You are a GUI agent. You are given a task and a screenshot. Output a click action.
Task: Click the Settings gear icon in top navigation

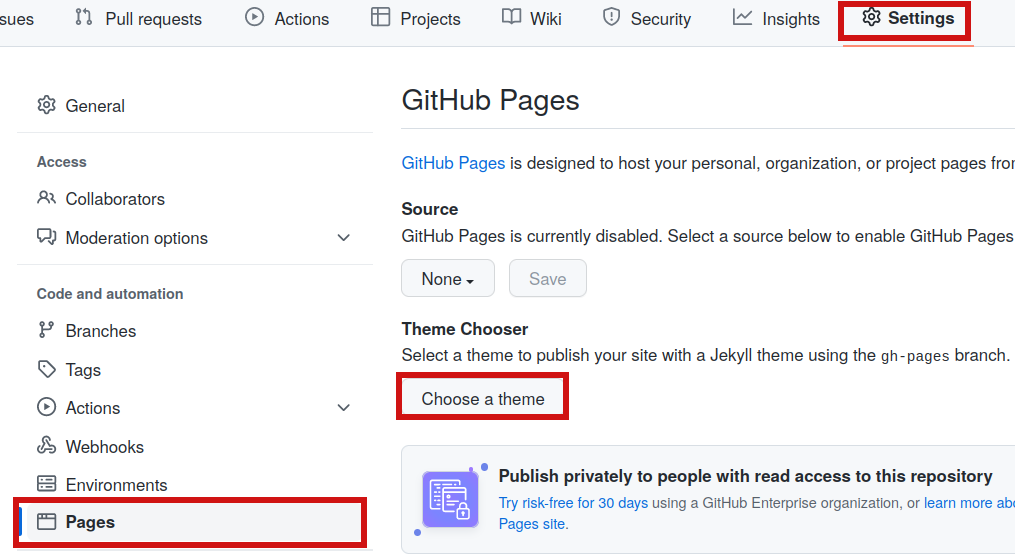[871, 18]
